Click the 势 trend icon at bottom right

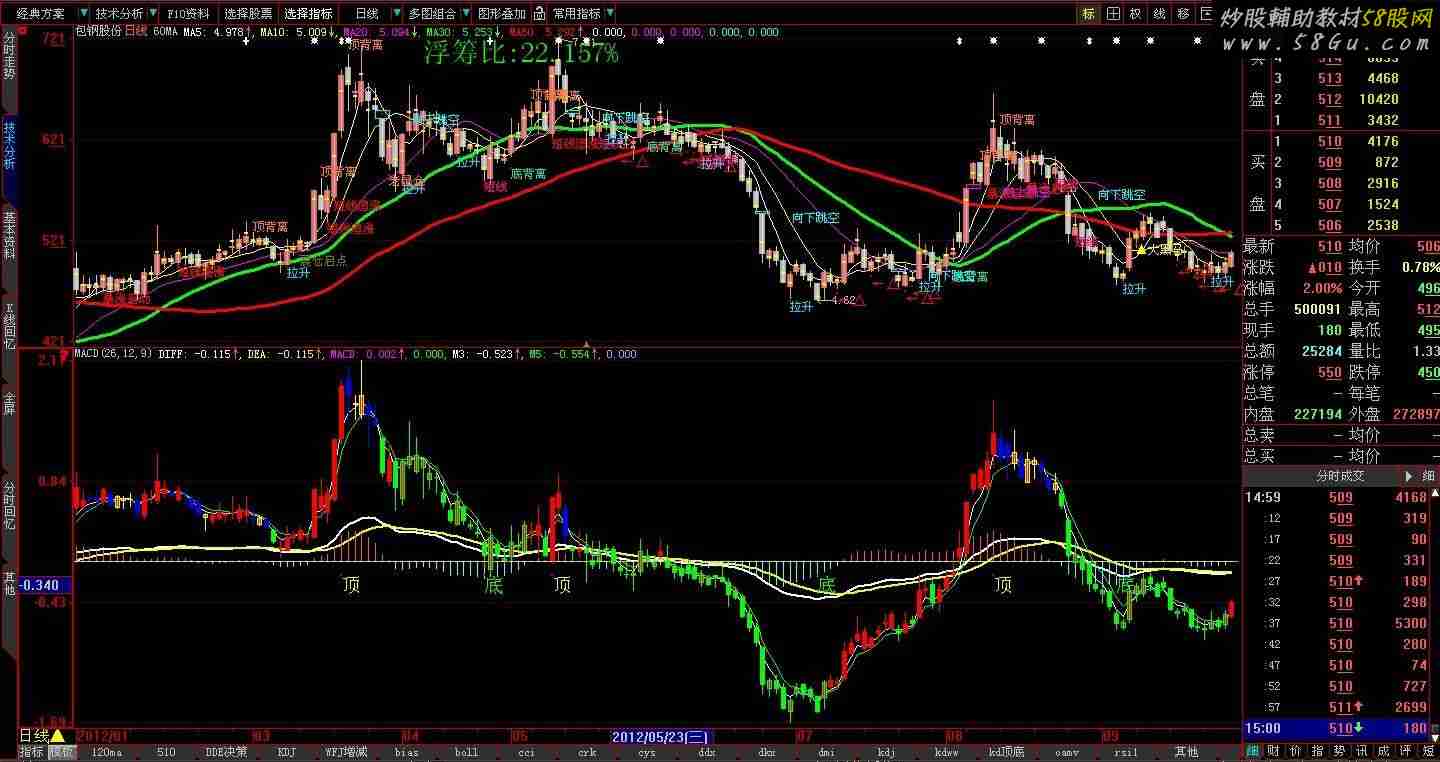pos(1340,751)
